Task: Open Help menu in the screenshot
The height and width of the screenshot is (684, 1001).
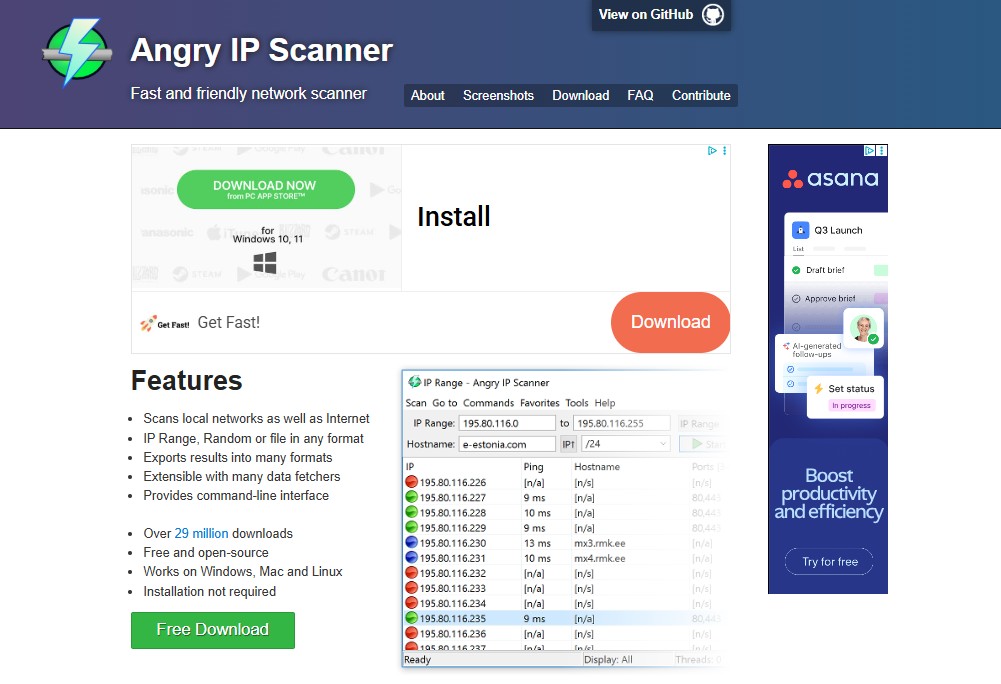Action: [x=605, y=403]
